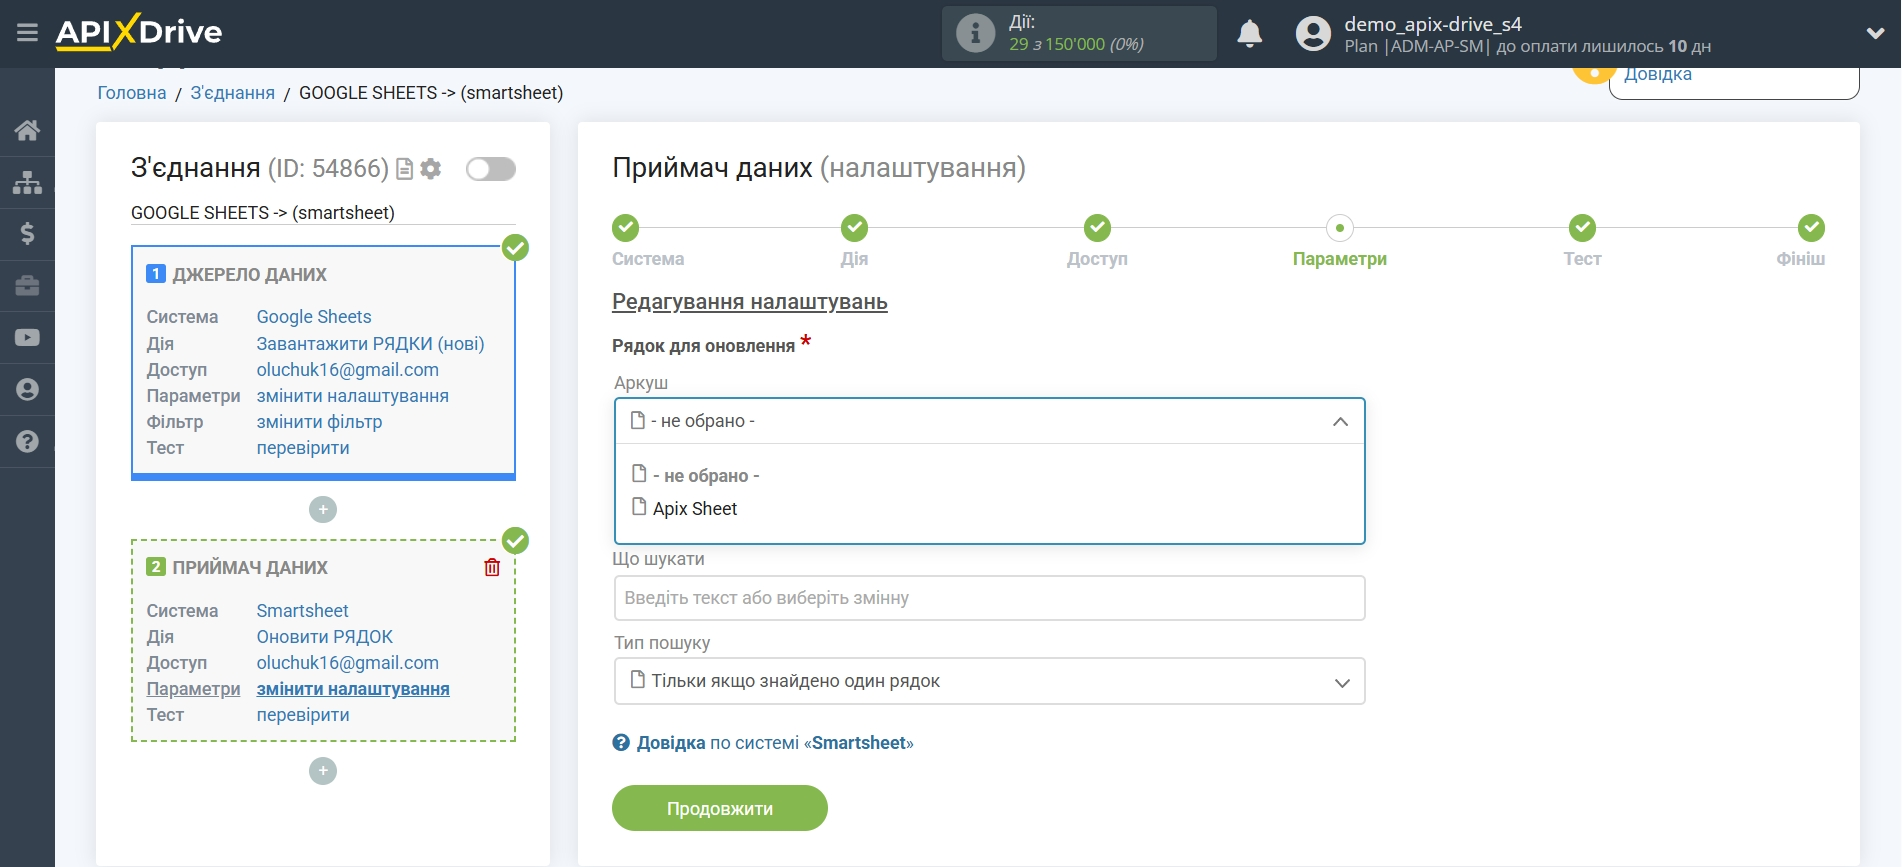Click the Редагування налаштувань heading

click(x=750, y=302)
